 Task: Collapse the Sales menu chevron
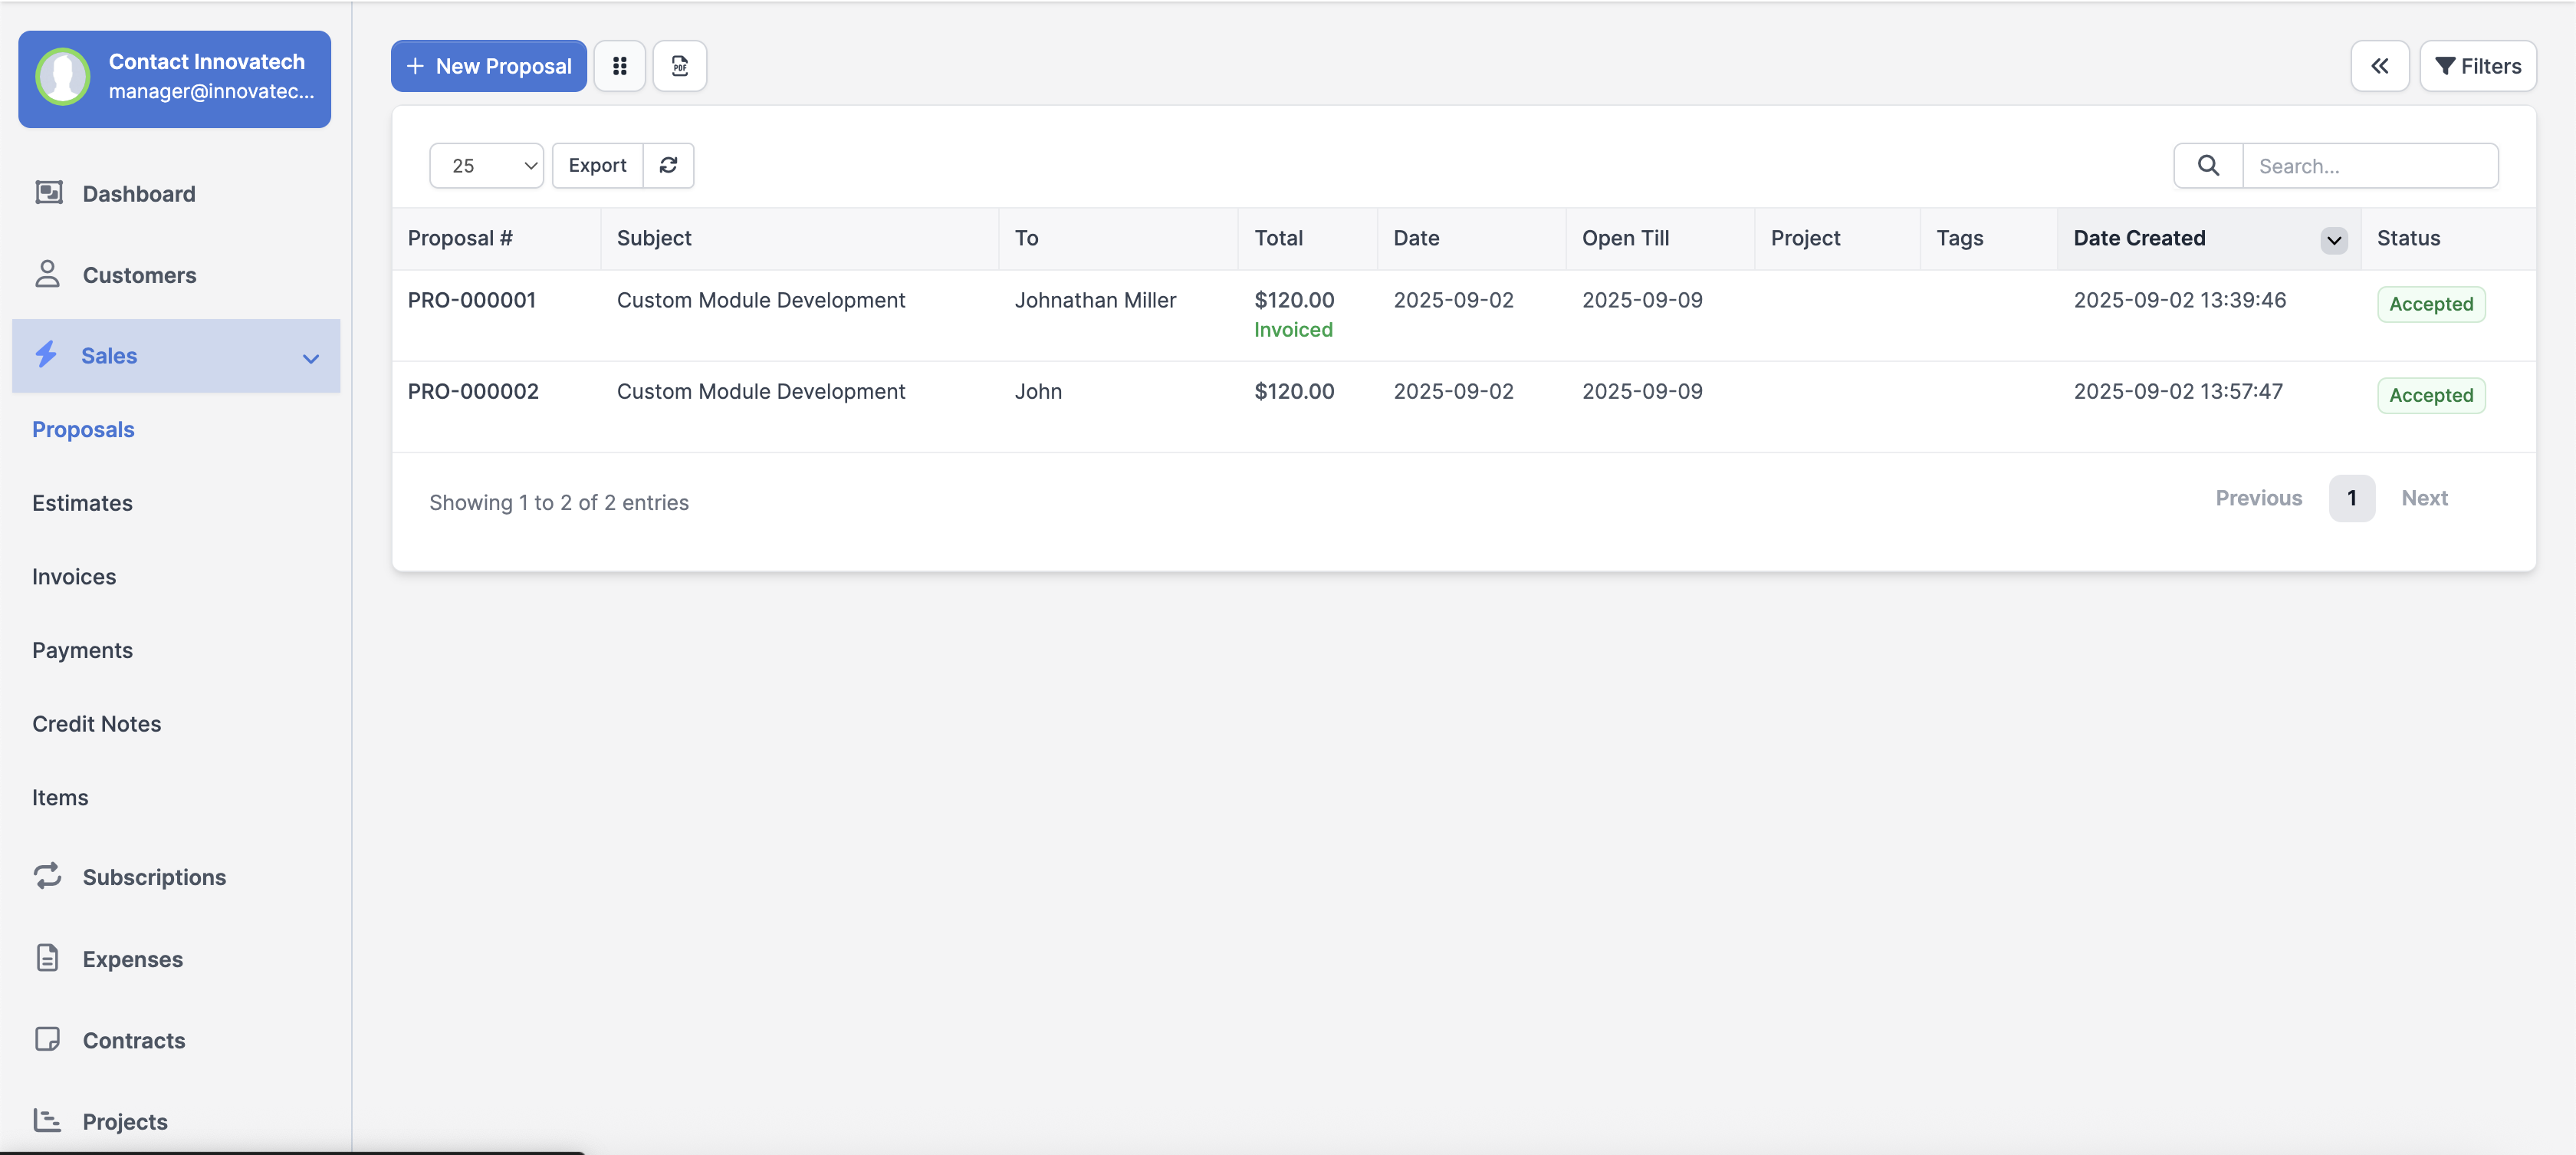tap(310, 356)
